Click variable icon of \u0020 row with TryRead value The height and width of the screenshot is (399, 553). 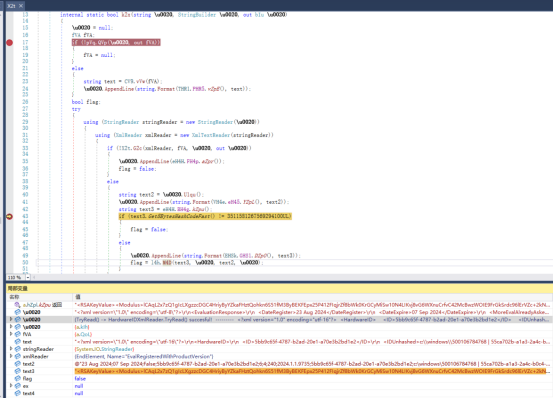point(17,320)
